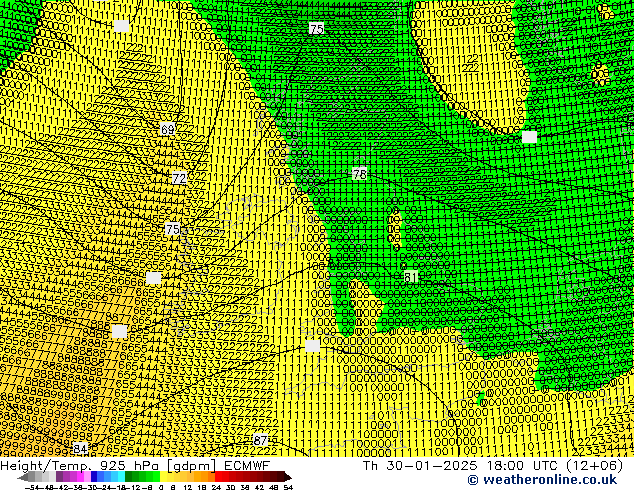Click the 87 contour height label
The height and width of the screenshot is (490, 634).
coord(260,440)
